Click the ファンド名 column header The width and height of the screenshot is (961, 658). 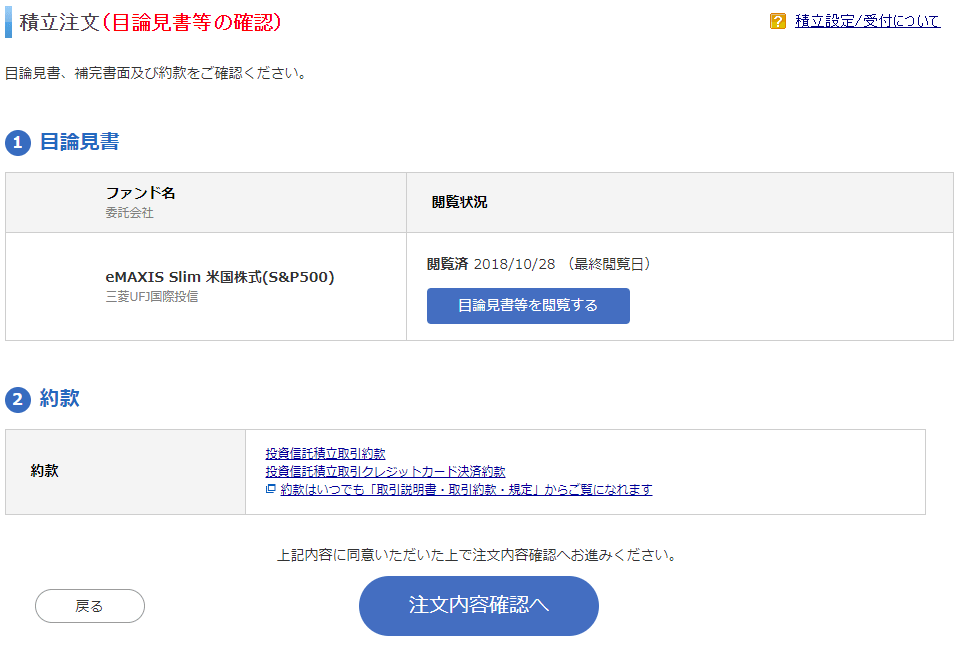140,193
